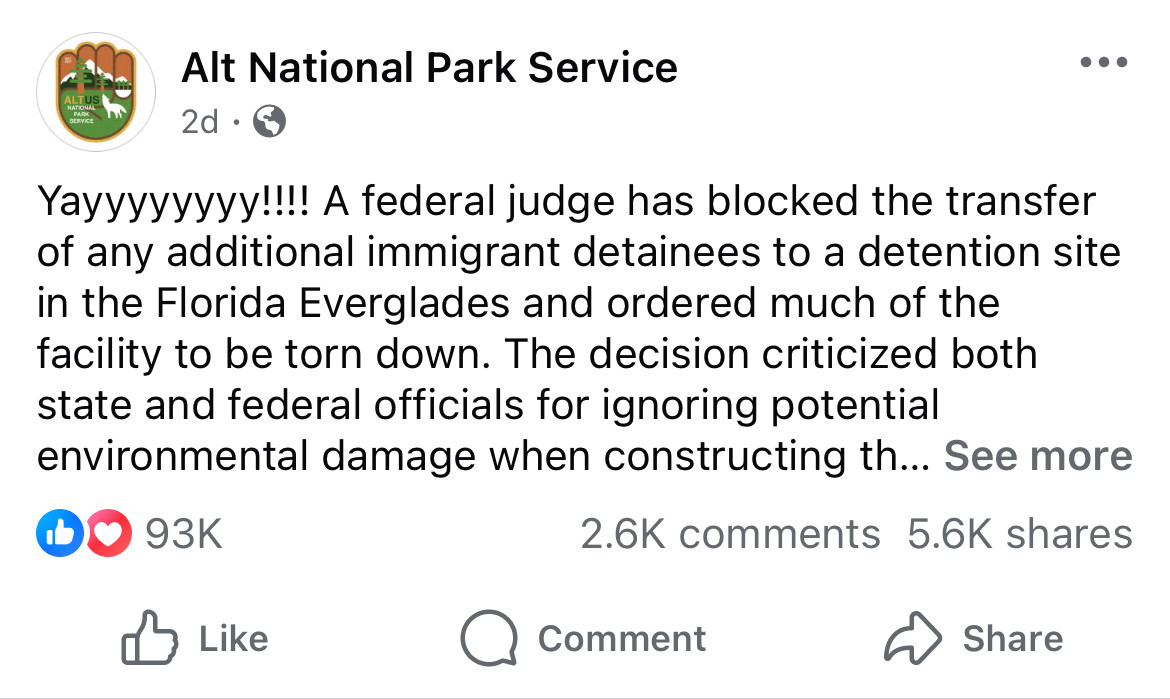Expand the post with See more
1170x699 pixels.
pyautogui.click(x=1038, y=455)
